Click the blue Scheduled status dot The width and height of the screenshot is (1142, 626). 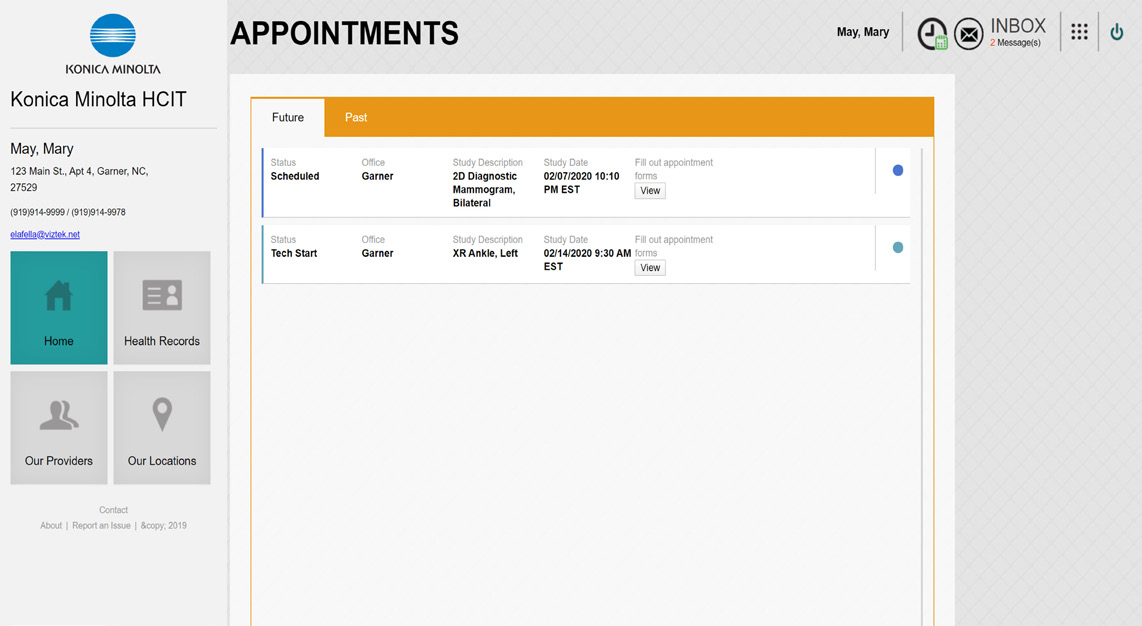coord(897,171)
